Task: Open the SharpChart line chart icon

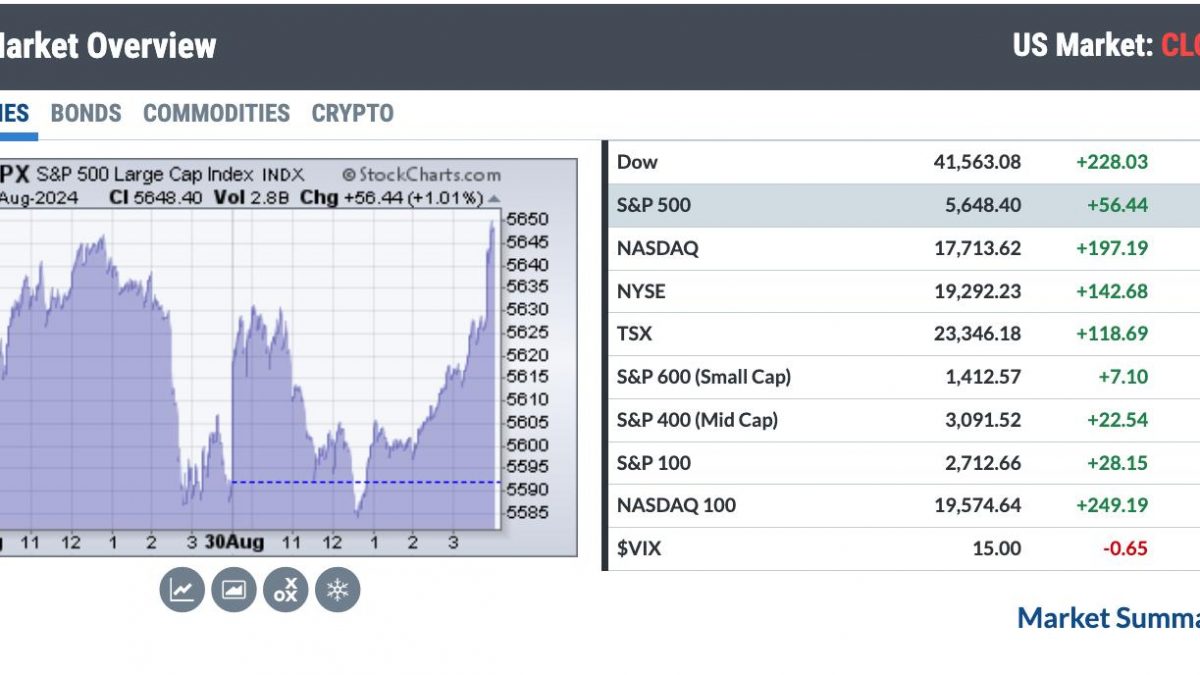Action: pyautogui.click(x=181, y=590)
